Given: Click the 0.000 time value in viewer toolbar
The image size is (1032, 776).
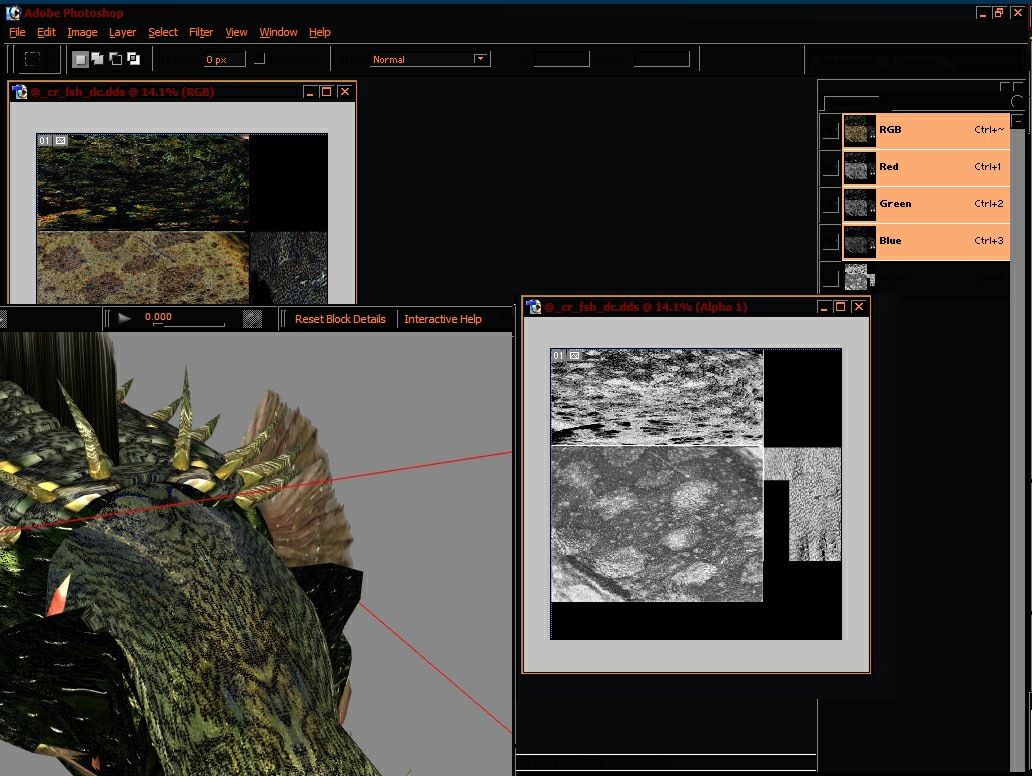Looking at the screenshot, I should pos(158,317).
